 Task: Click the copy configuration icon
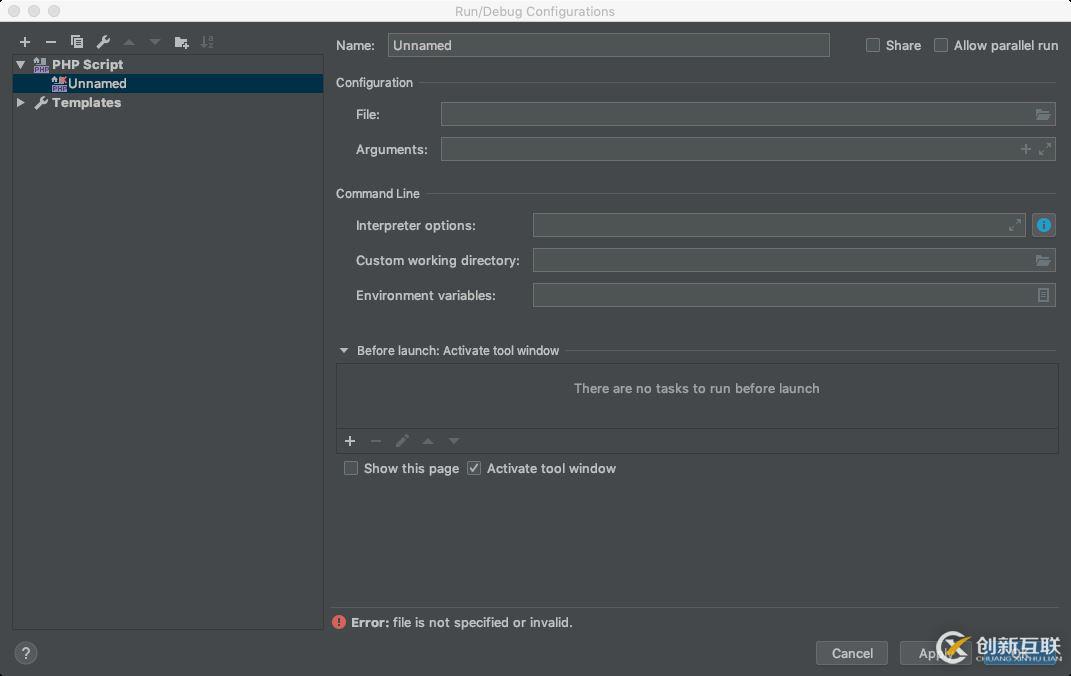[x=77, y=42]
